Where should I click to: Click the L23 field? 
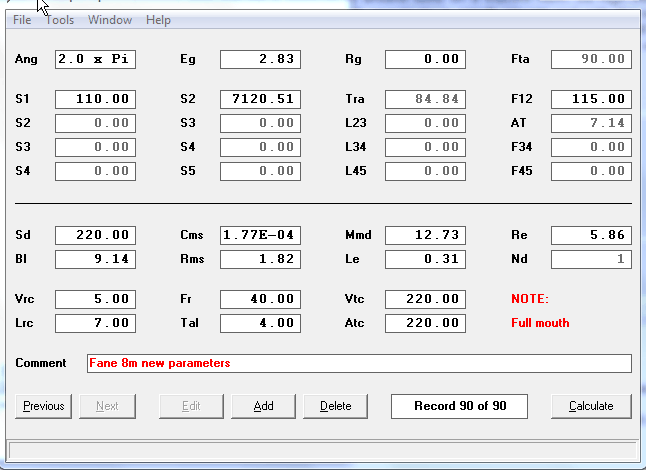tap(426, 123)
